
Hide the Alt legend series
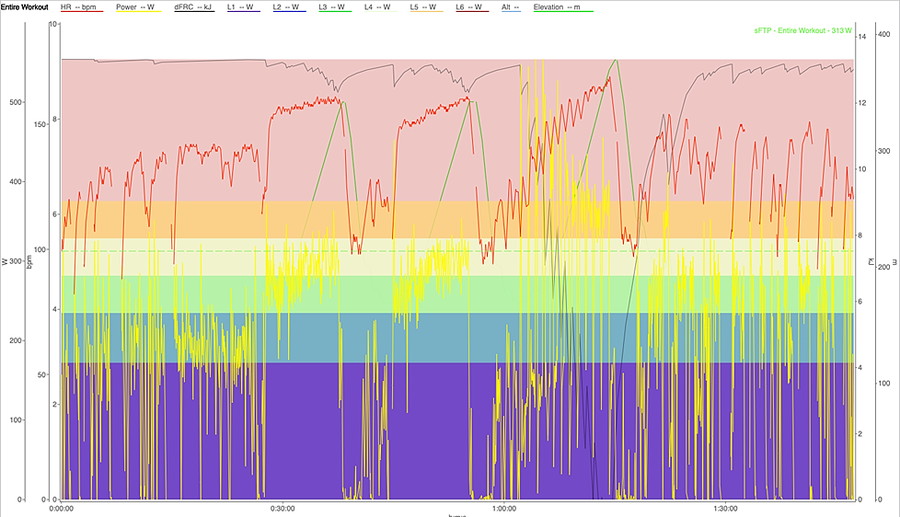pyautogui.click(x=509, y=7)
